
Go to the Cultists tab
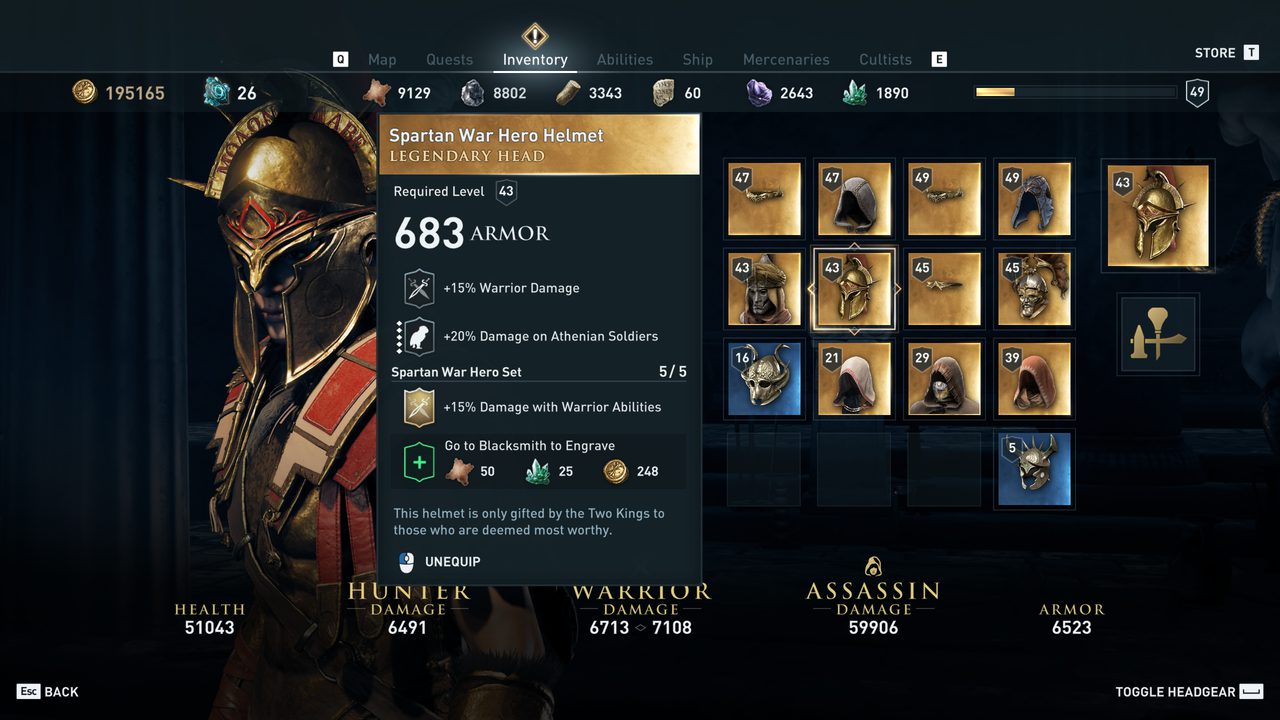(x=885, y=60)
